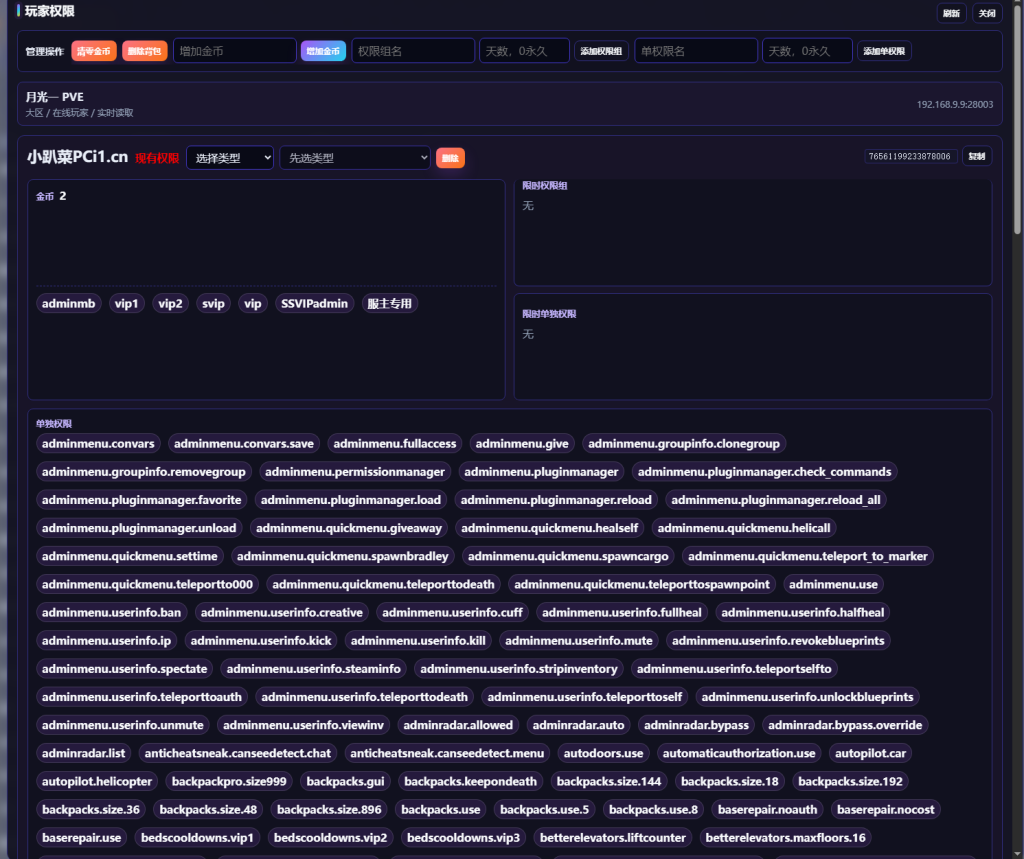
Task: Click the adminmenu.permissionmanager chip
Action: 355,472
